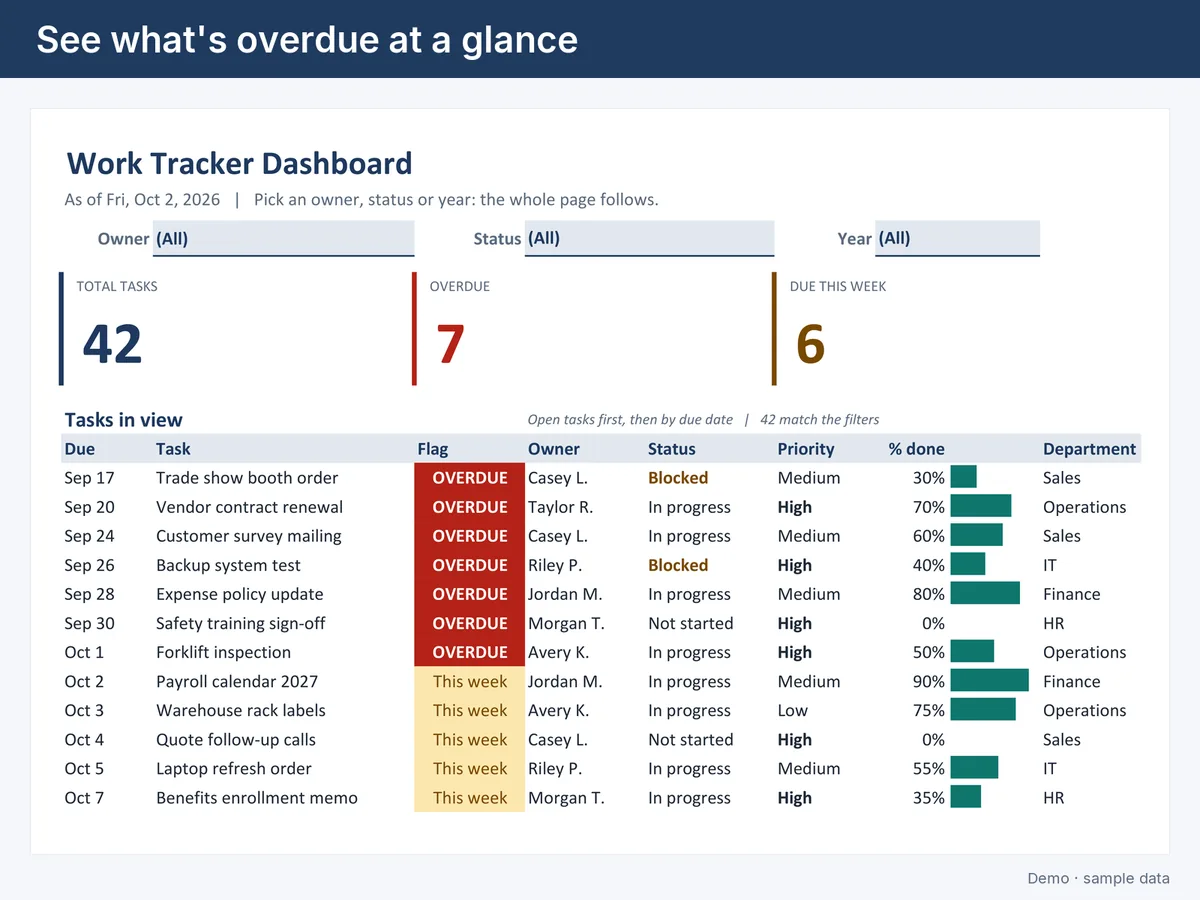Click the Vendor contract renewal task

pos(250,507)
